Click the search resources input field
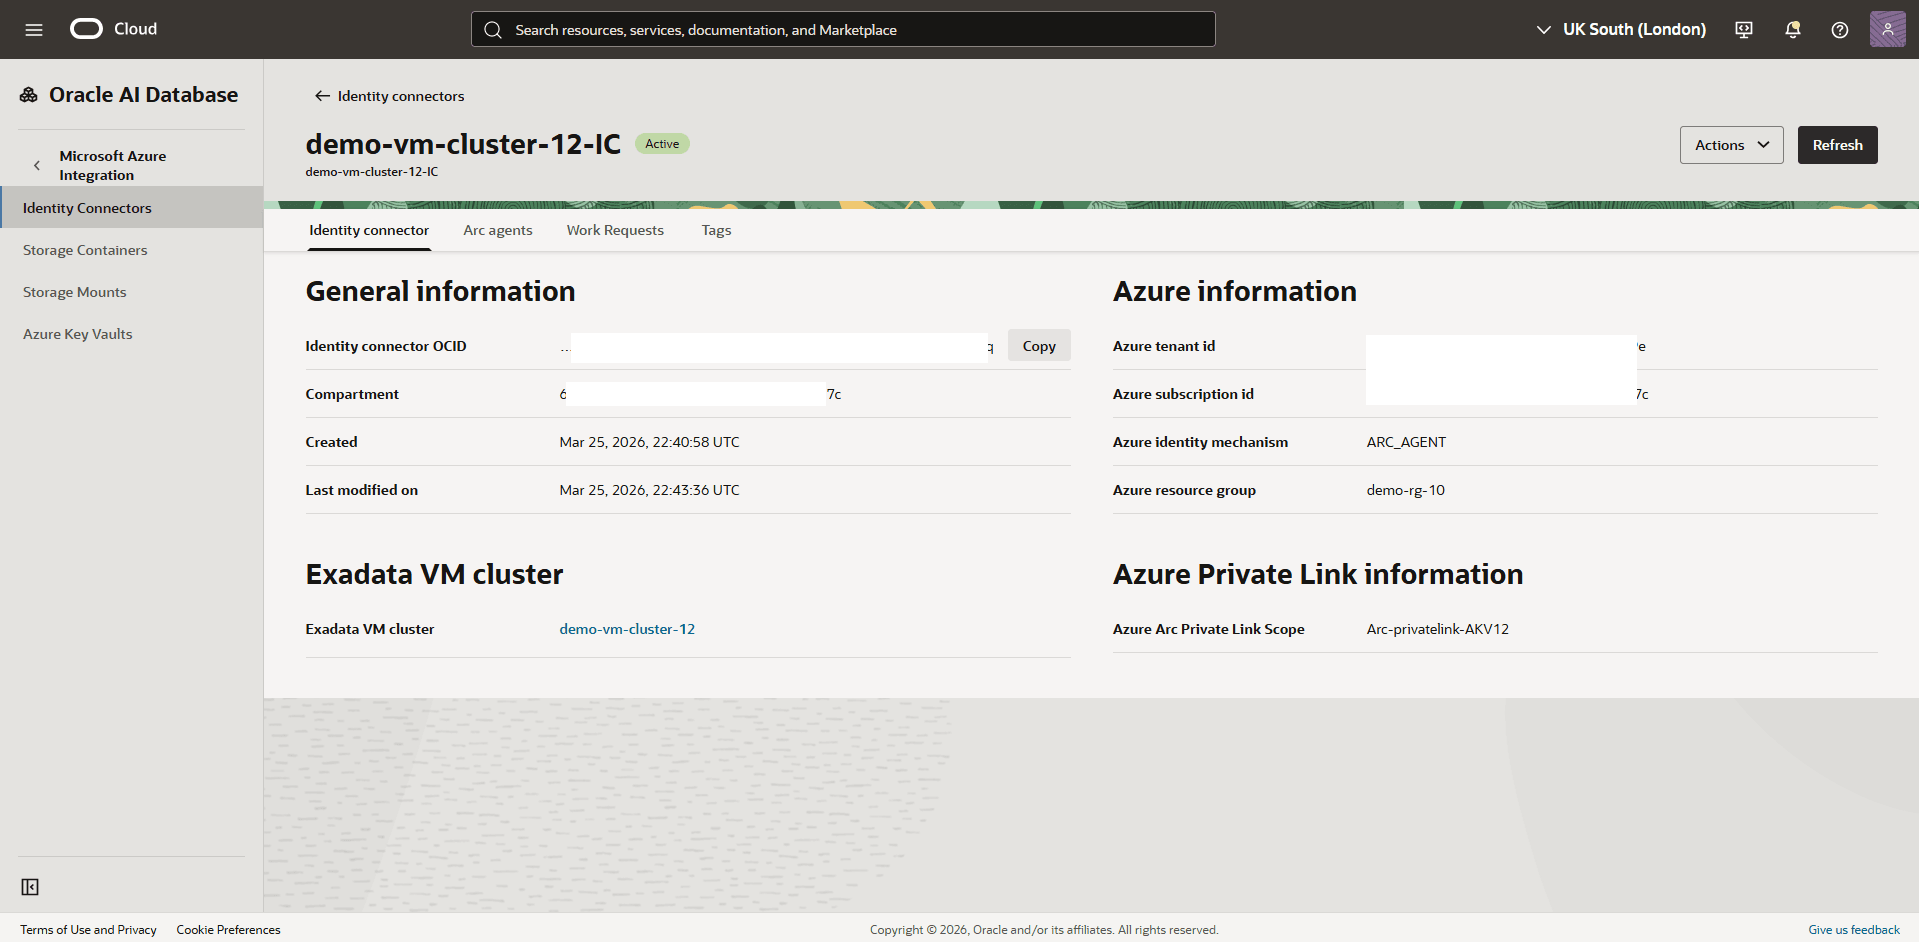The height and width of the screenshot is (942, 1919). (x=842, y=29)
